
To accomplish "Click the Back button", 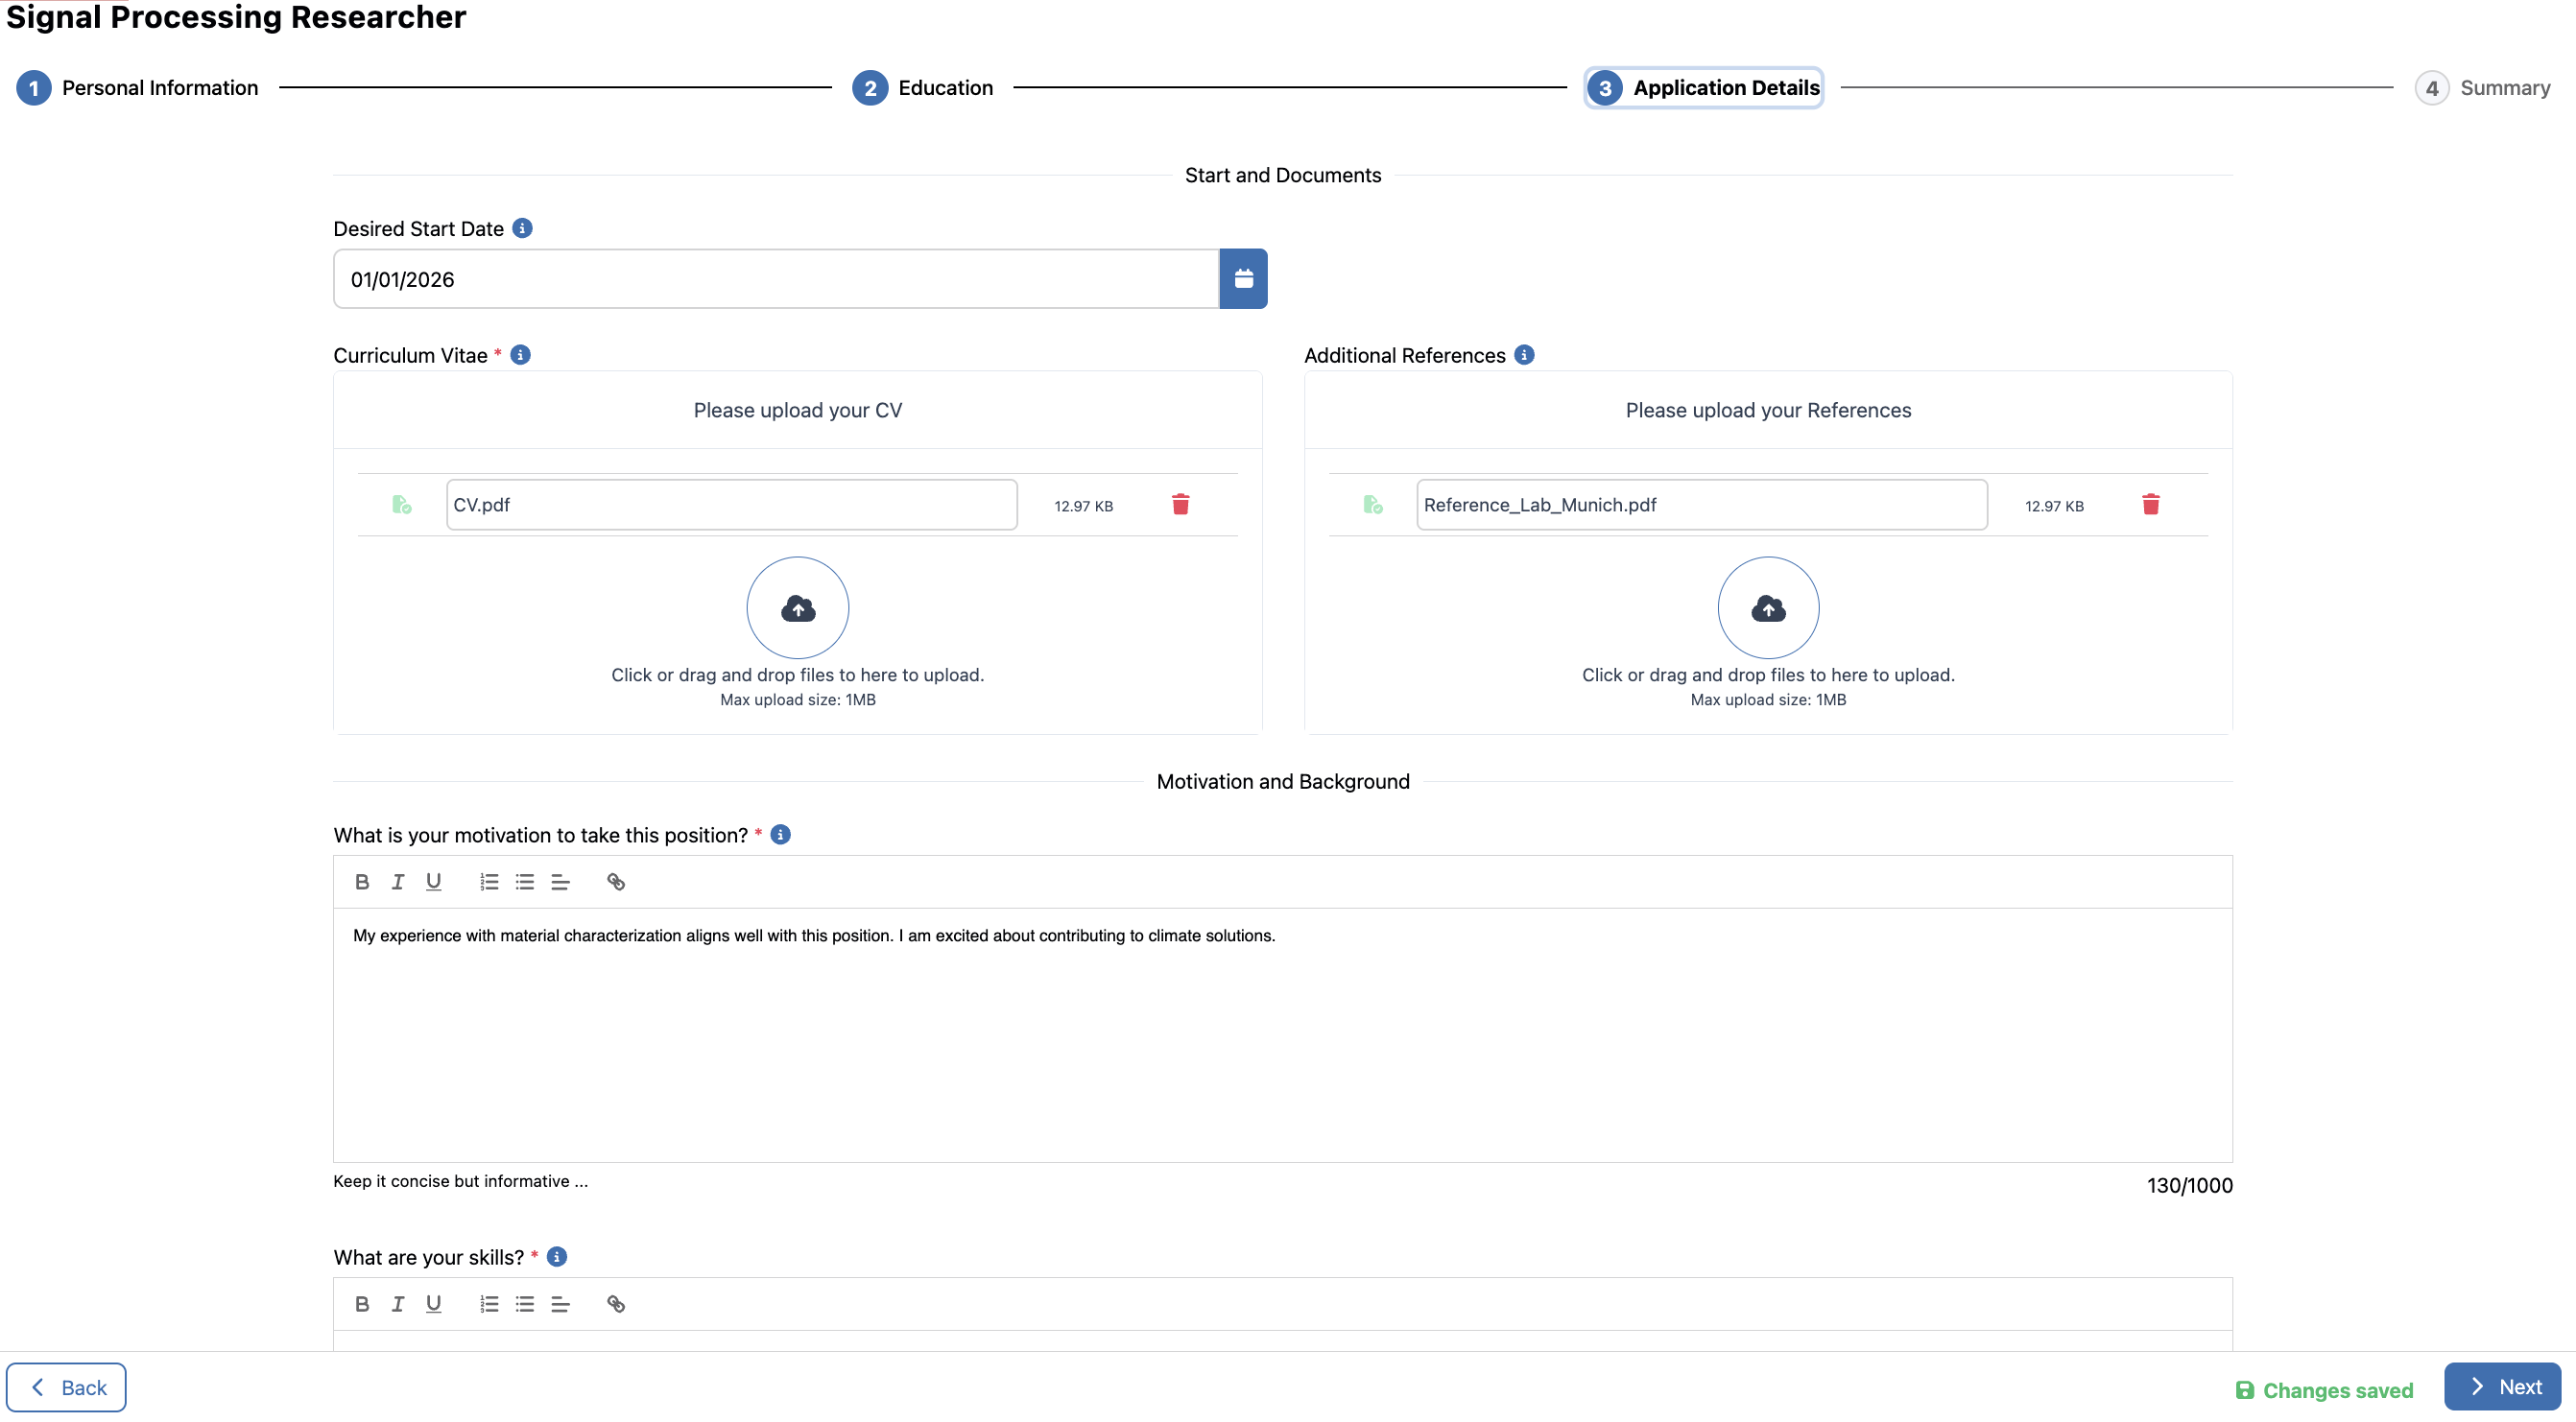I will tap(66, 1387).
